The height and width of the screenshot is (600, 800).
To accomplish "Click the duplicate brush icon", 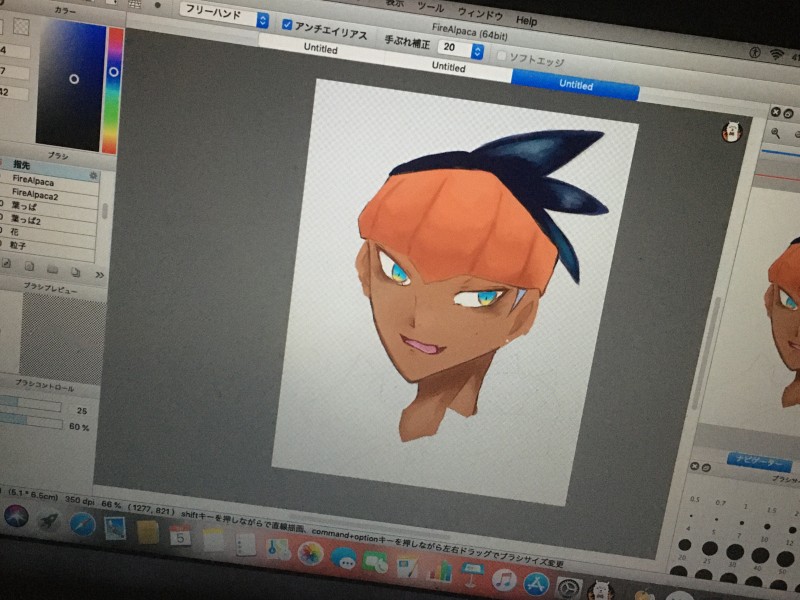I will [x=76, y=272].
